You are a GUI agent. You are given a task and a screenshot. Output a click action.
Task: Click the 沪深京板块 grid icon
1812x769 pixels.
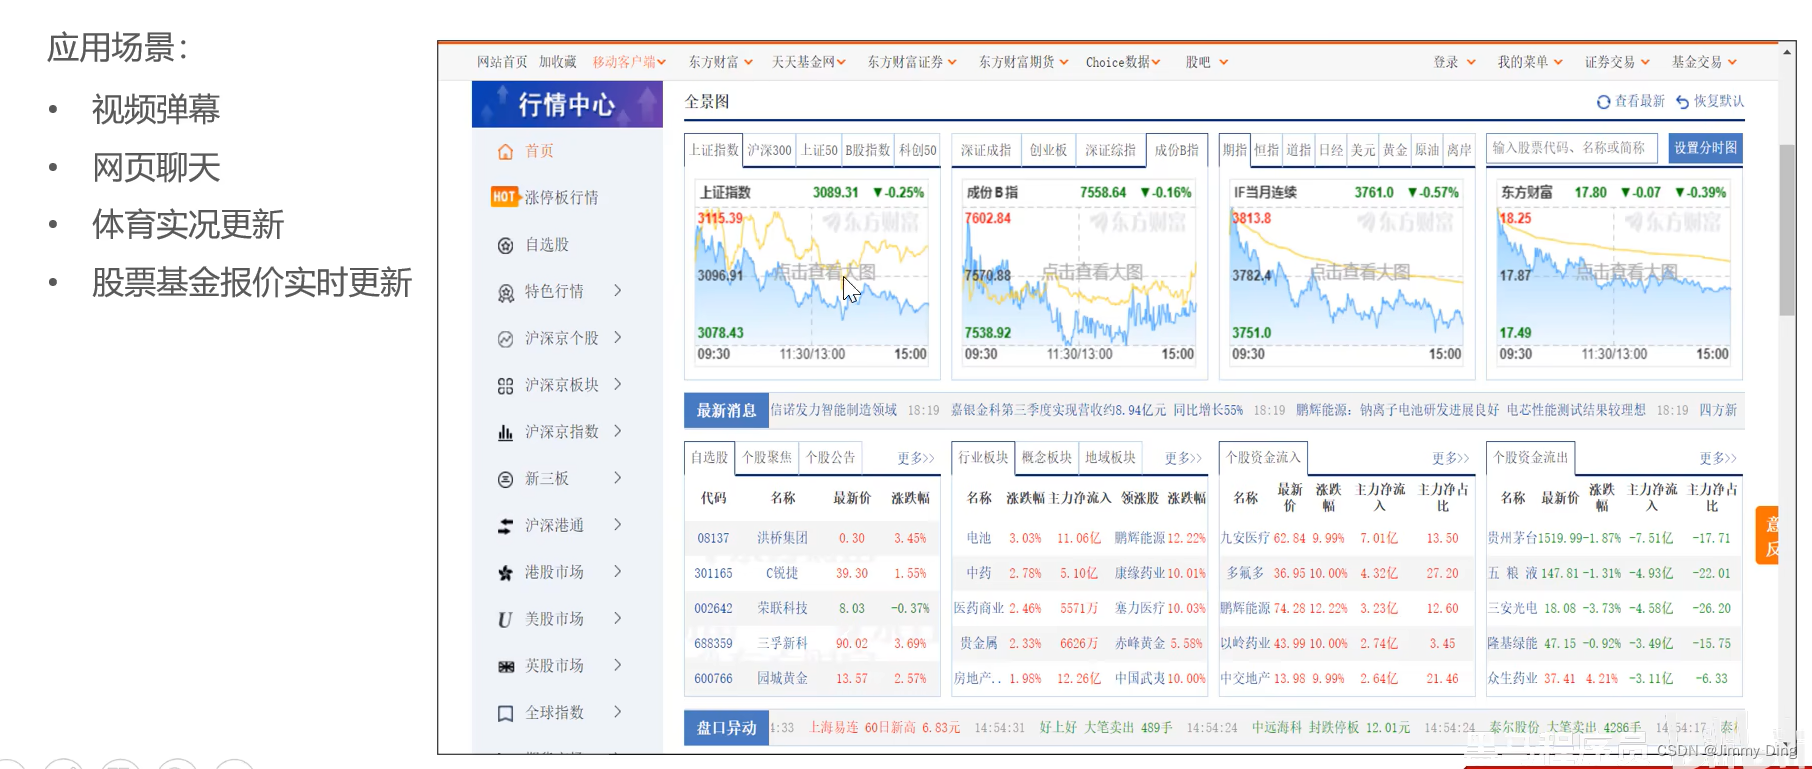point(506,386)
